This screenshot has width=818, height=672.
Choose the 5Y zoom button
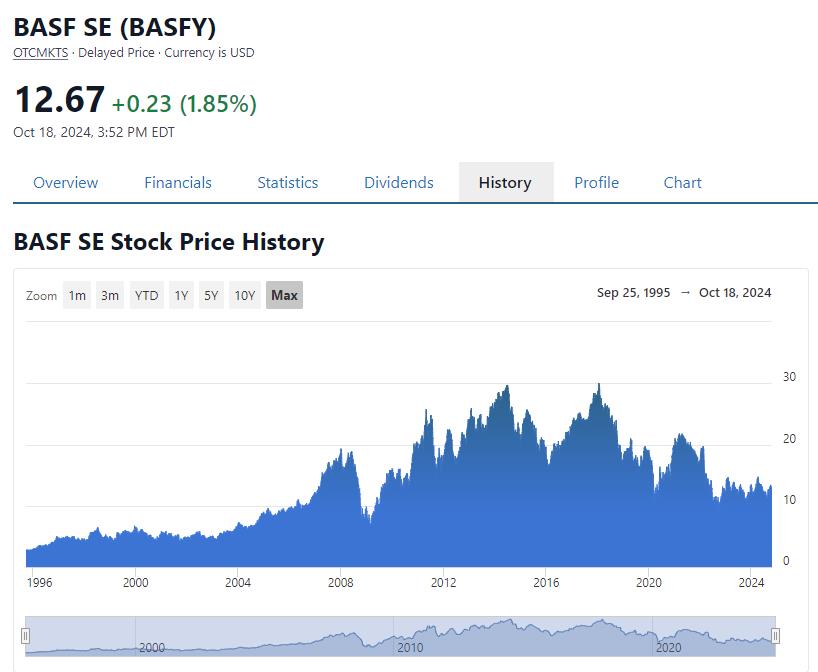[211, 295]
